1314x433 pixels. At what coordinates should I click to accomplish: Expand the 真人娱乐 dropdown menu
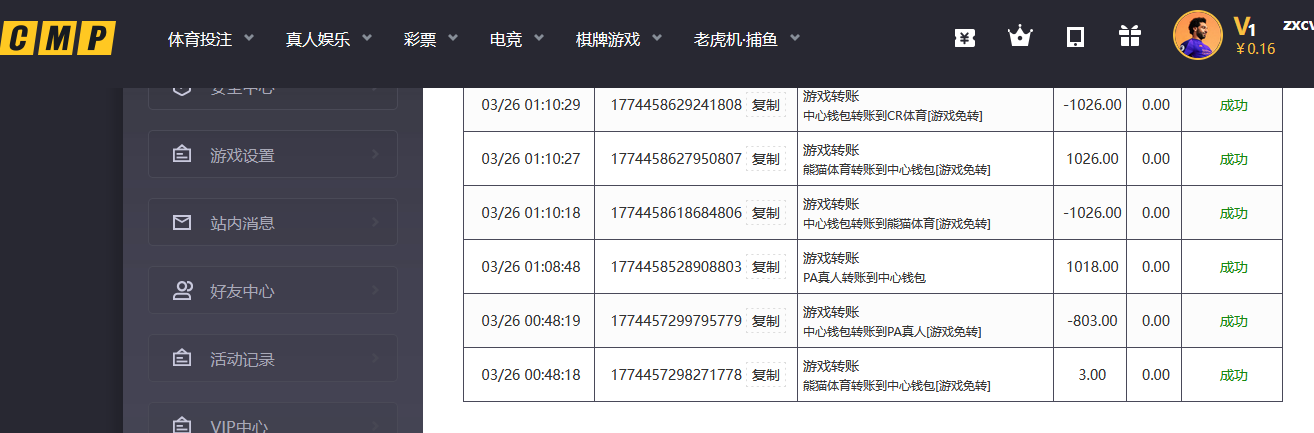coord(328,39)
